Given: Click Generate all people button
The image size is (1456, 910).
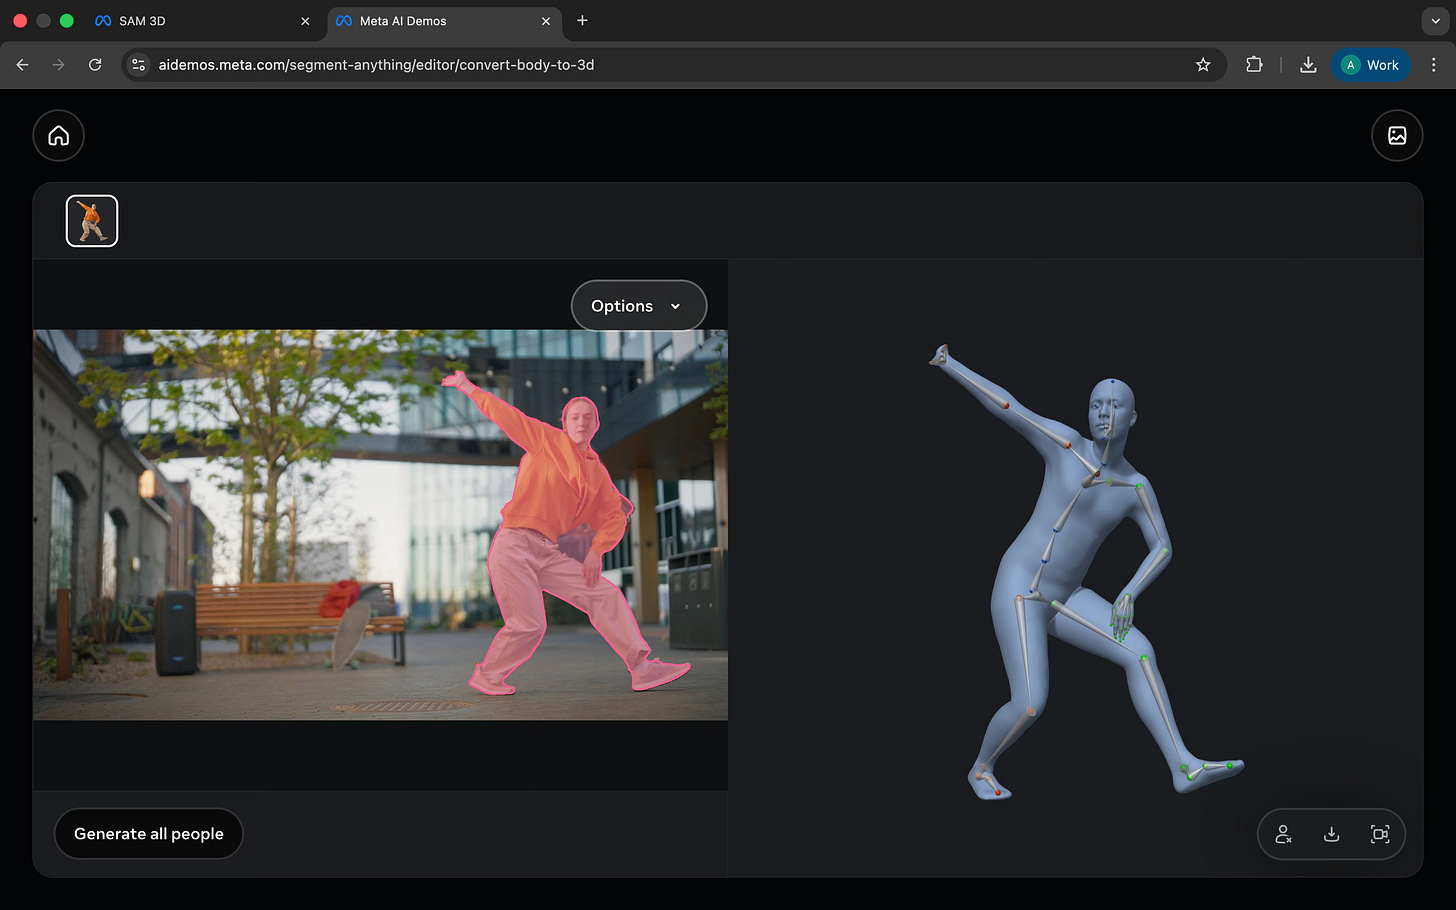Looking at the screenshot, I should 149,834.
